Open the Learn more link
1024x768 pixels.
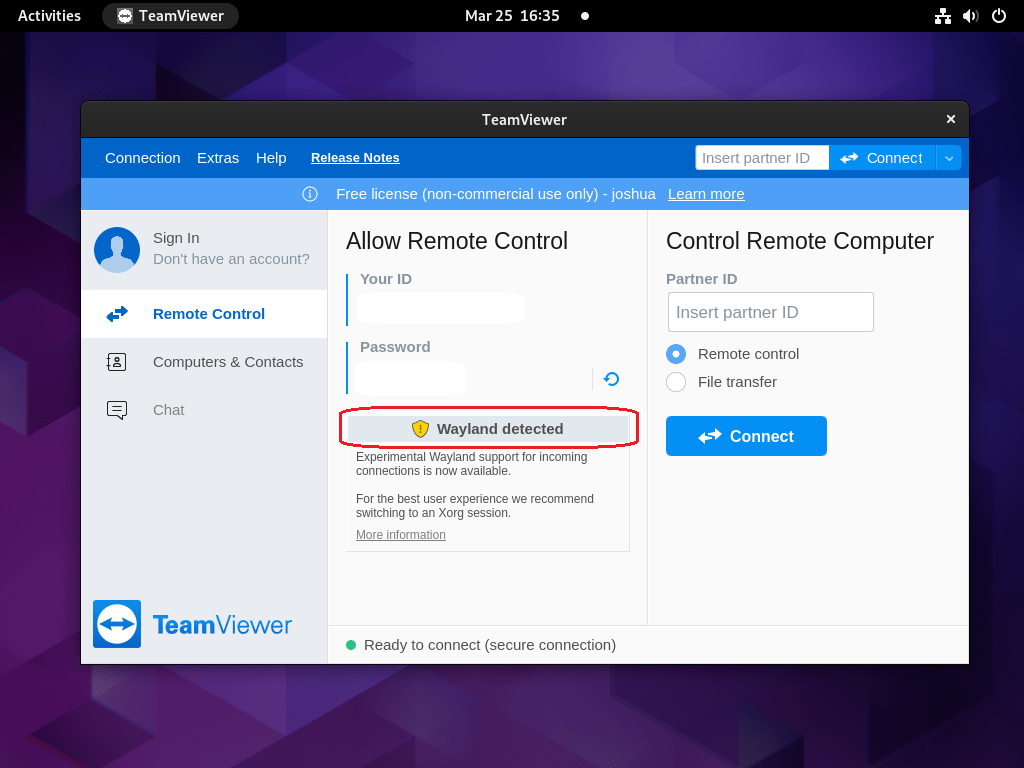705,194
